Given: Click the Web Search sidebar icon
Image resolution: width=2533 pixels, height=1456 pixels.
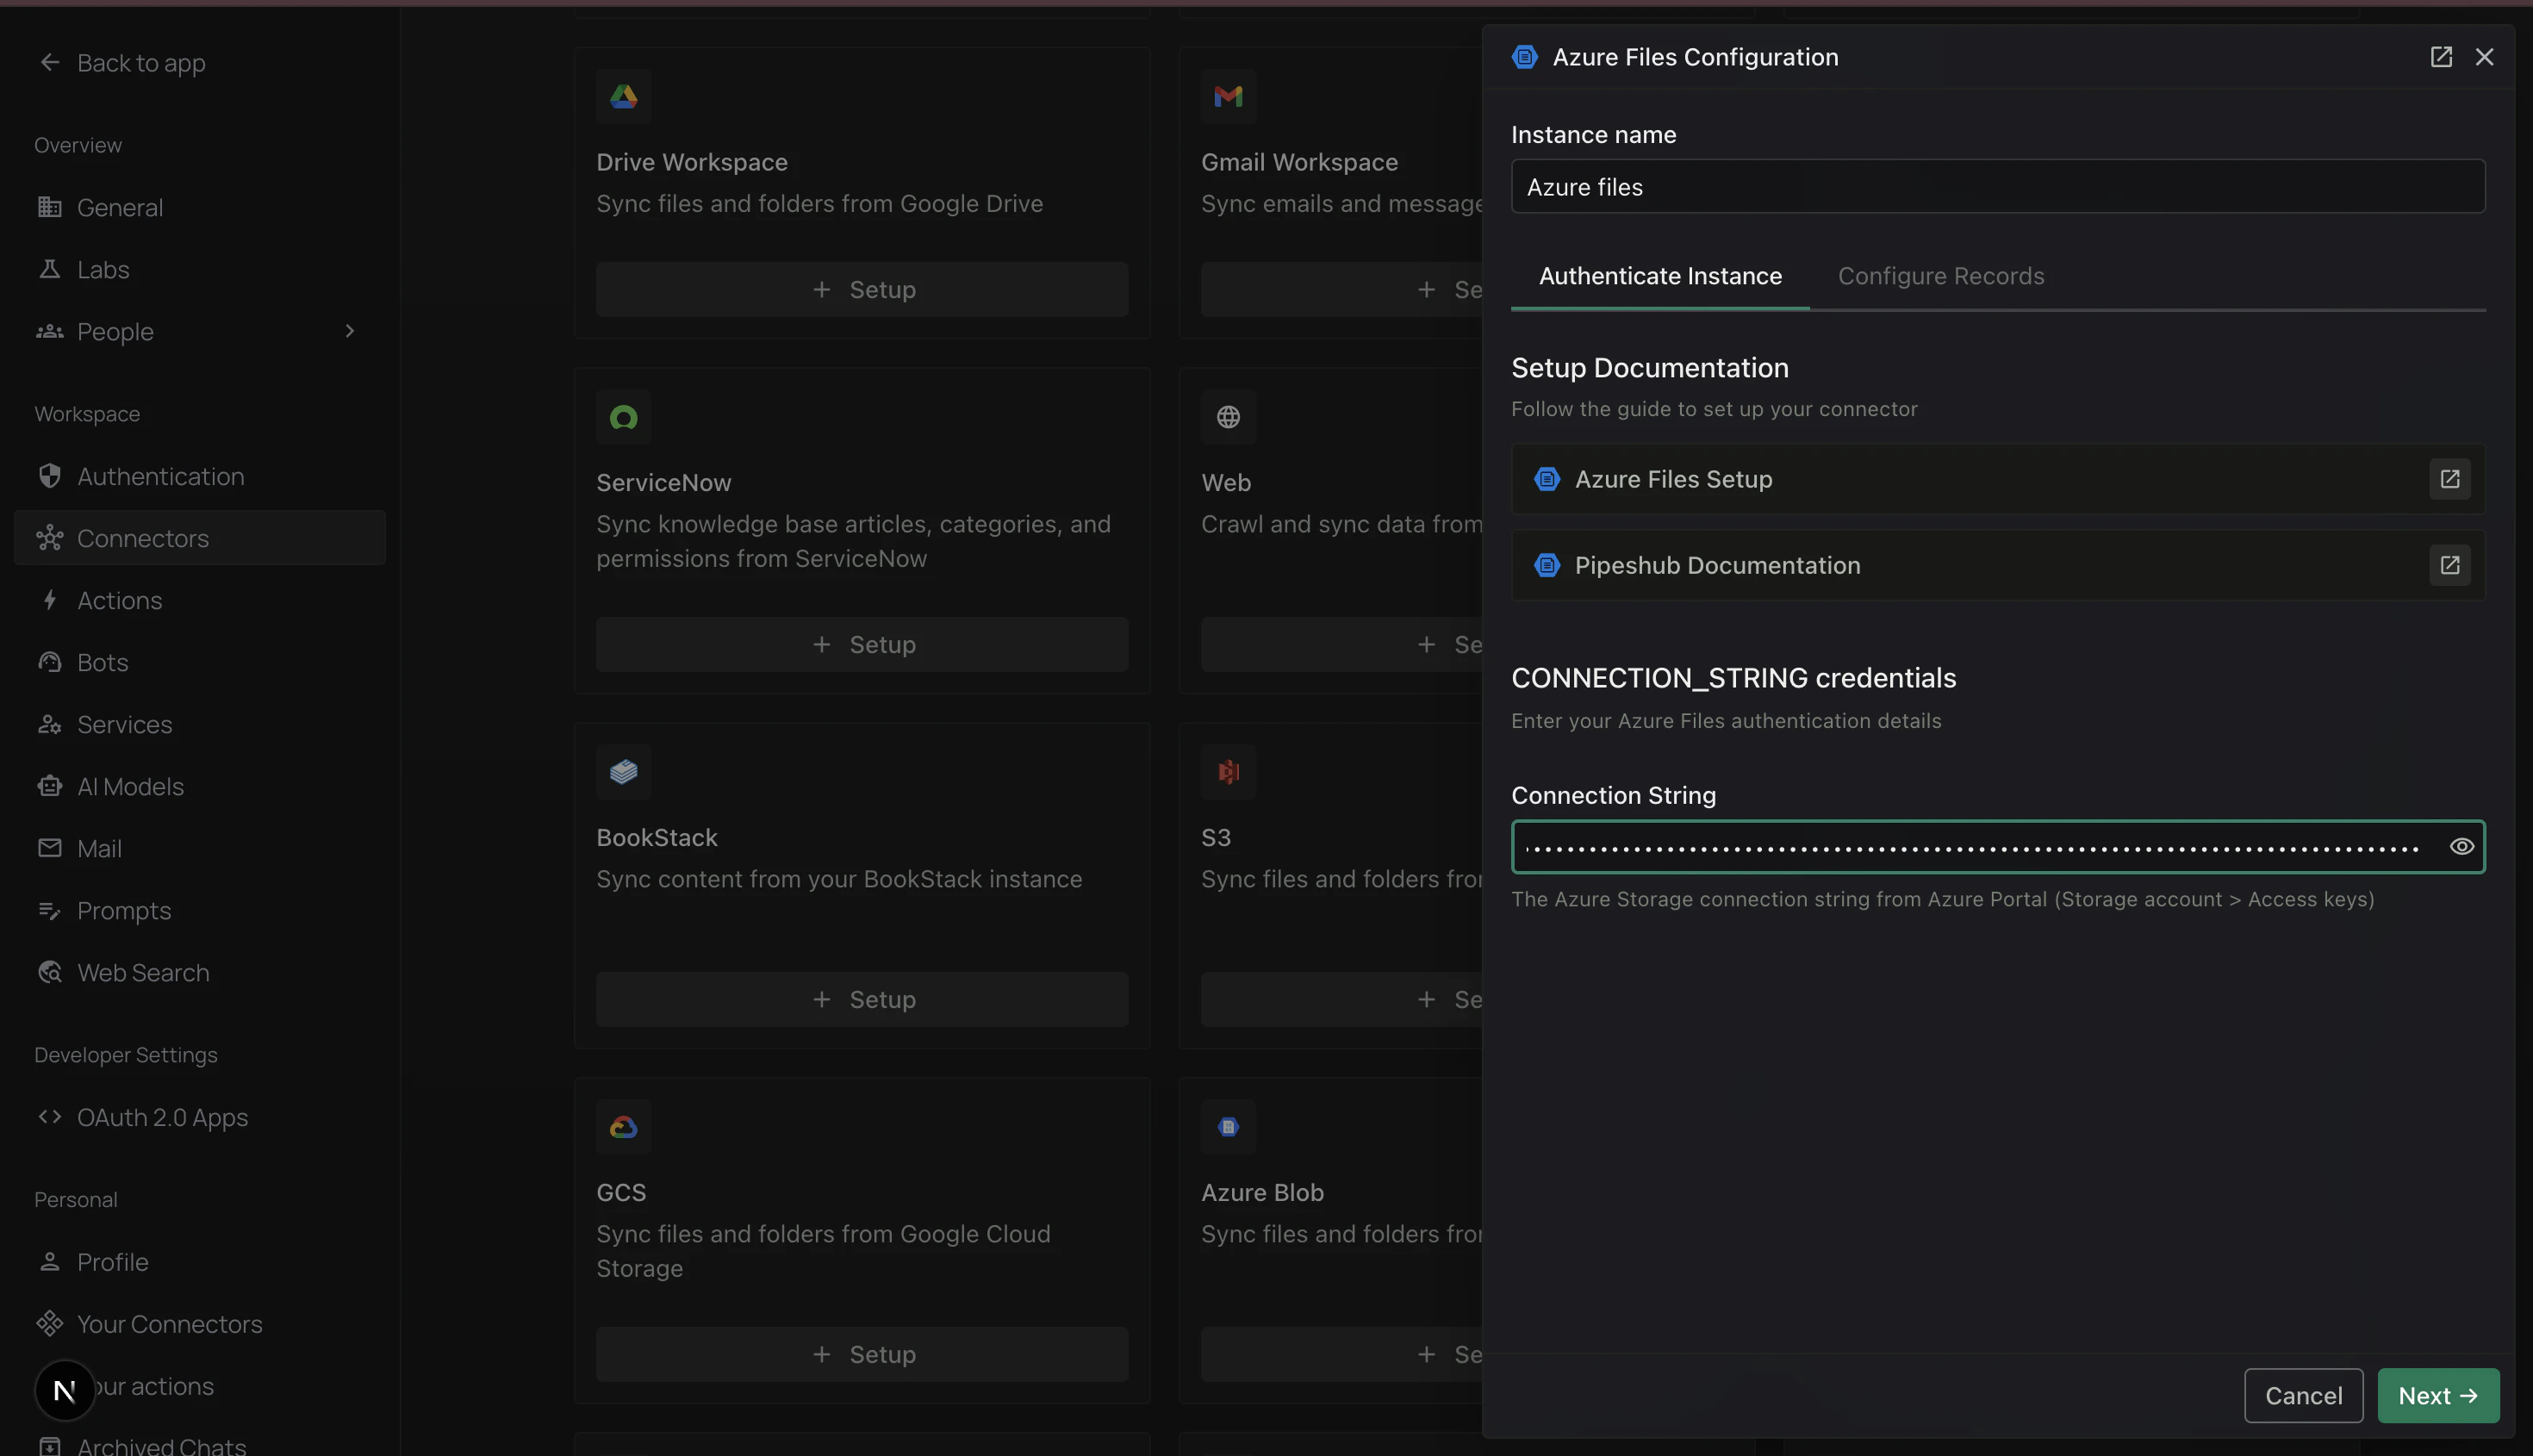Looking at the screenshot, I should (x=50, y=972).
